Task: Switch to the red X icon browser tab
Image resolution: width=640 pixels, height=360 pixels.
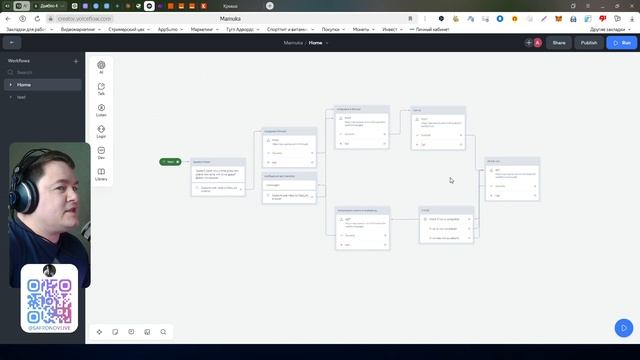Action: [x=203, y=6]
